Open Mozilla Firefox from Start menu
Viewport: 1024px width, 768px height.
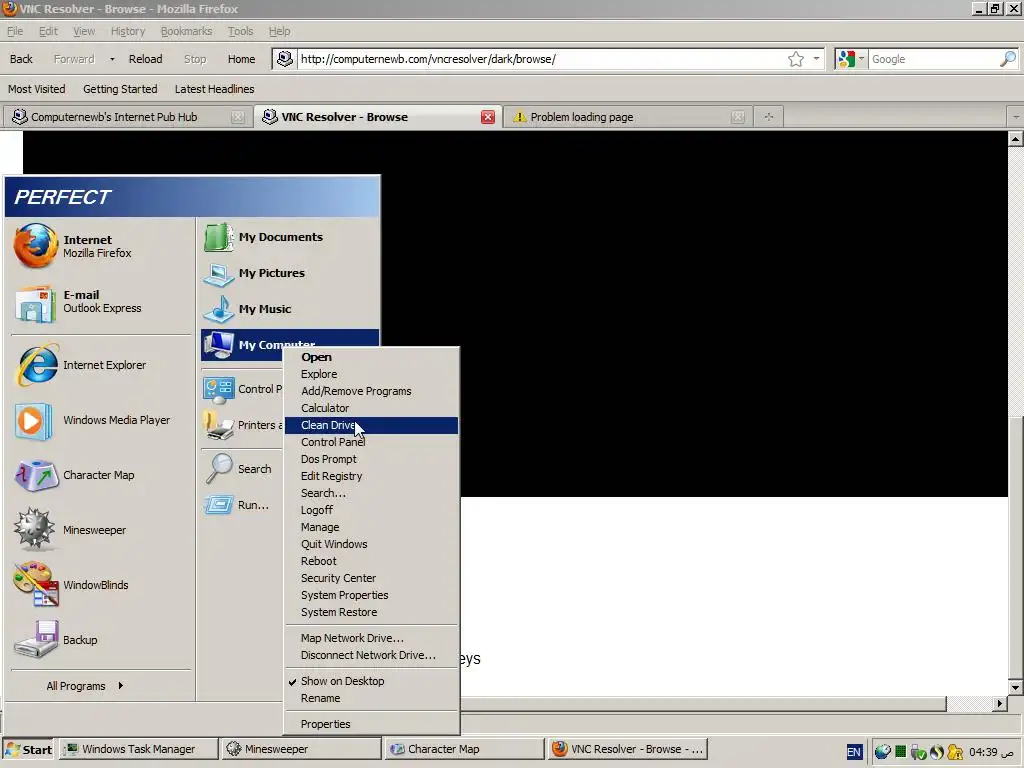(36, 246)
